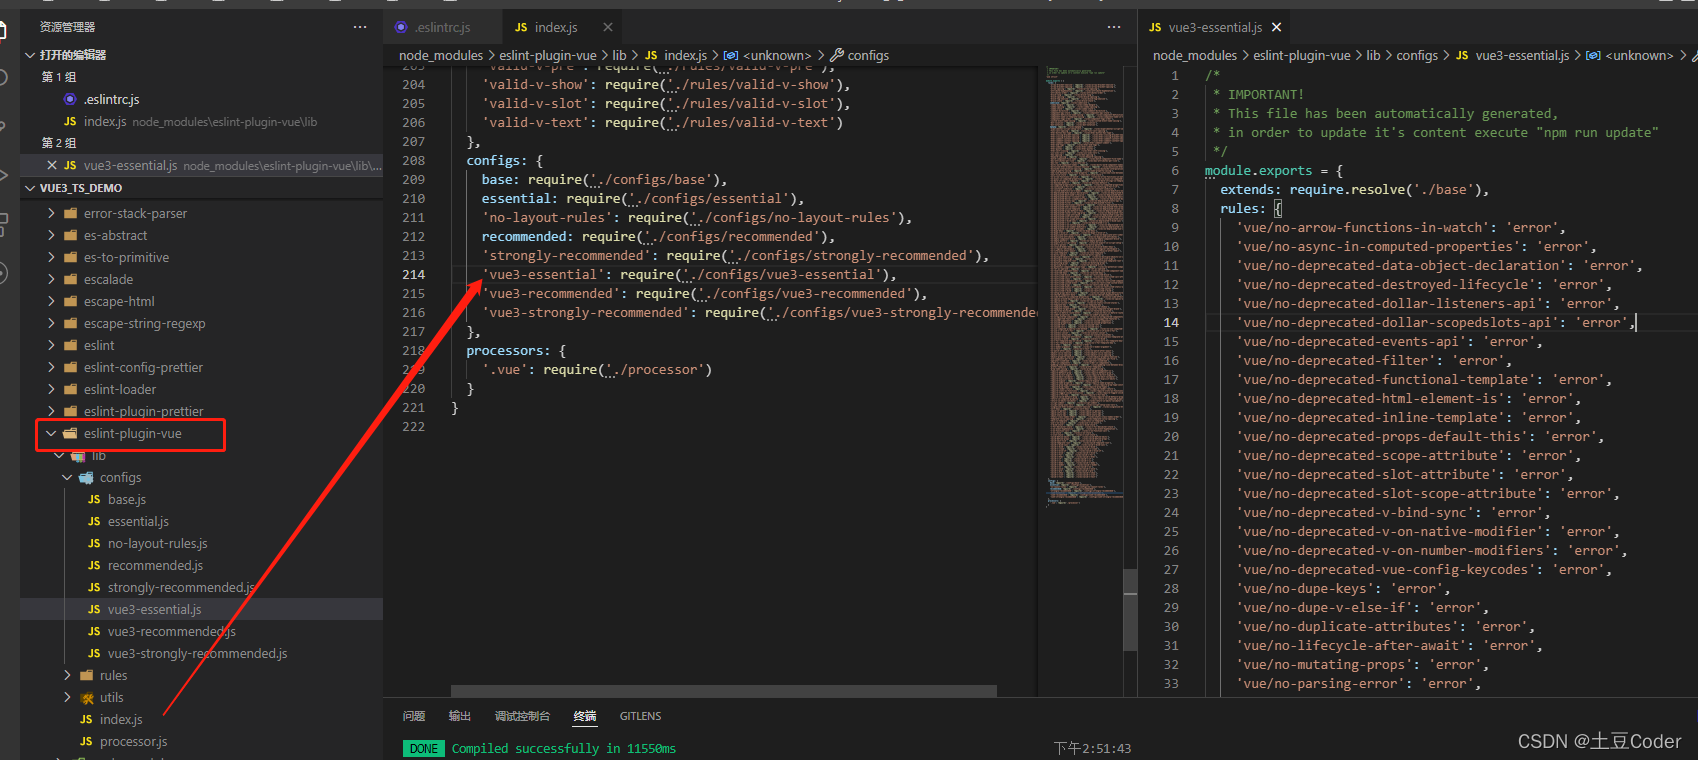This screenshot has width=1698, height=760.
Task: Click the symbol icon before configs in breadcrumb
Action: click(x=838, y=55)
